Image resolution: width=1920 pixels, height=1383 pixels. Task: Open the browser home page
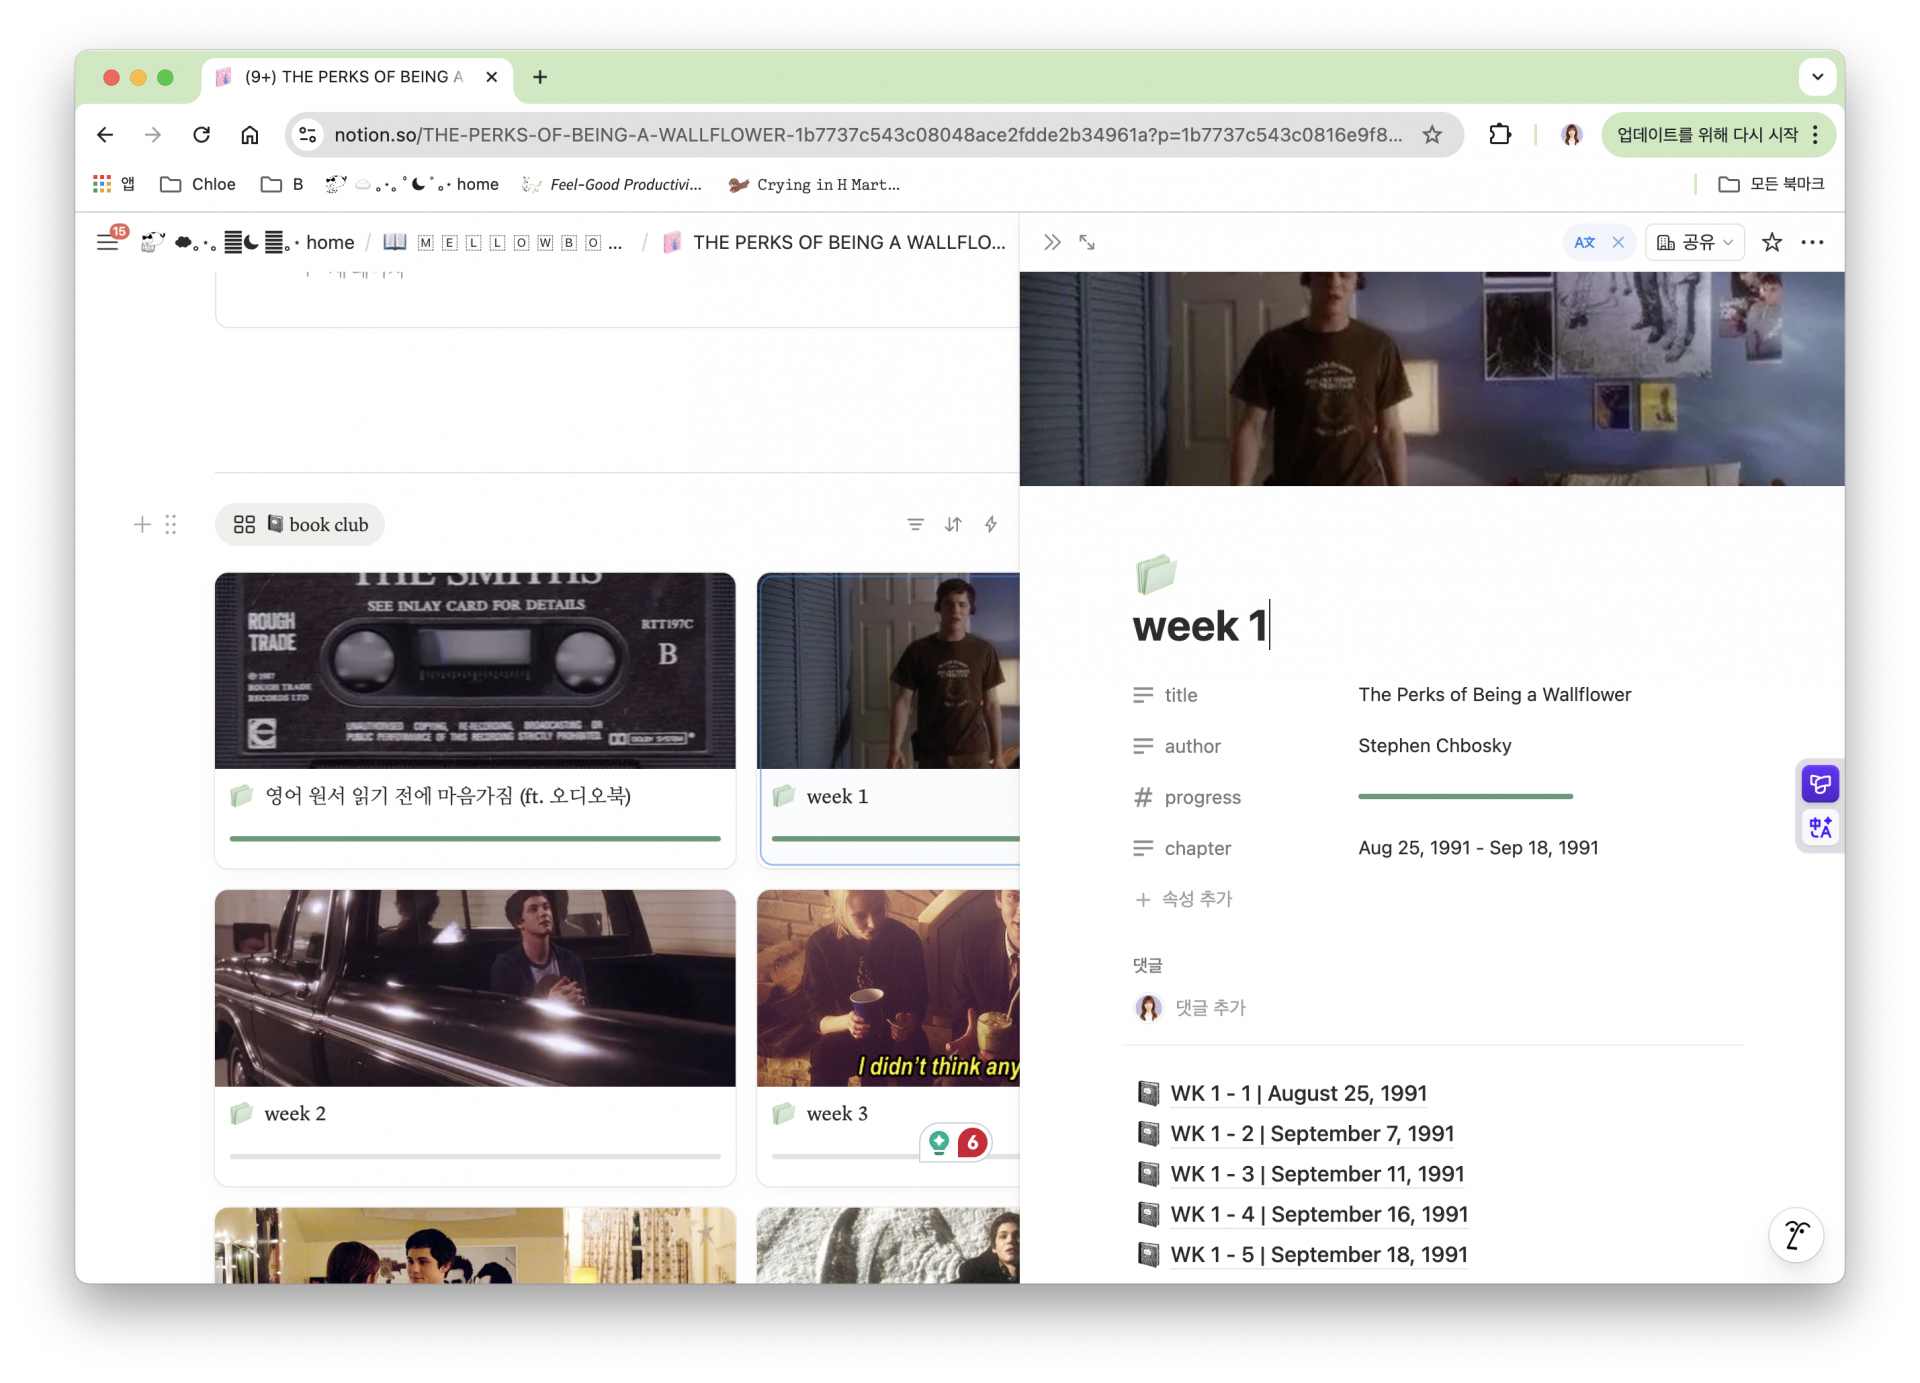click(250, 135)
